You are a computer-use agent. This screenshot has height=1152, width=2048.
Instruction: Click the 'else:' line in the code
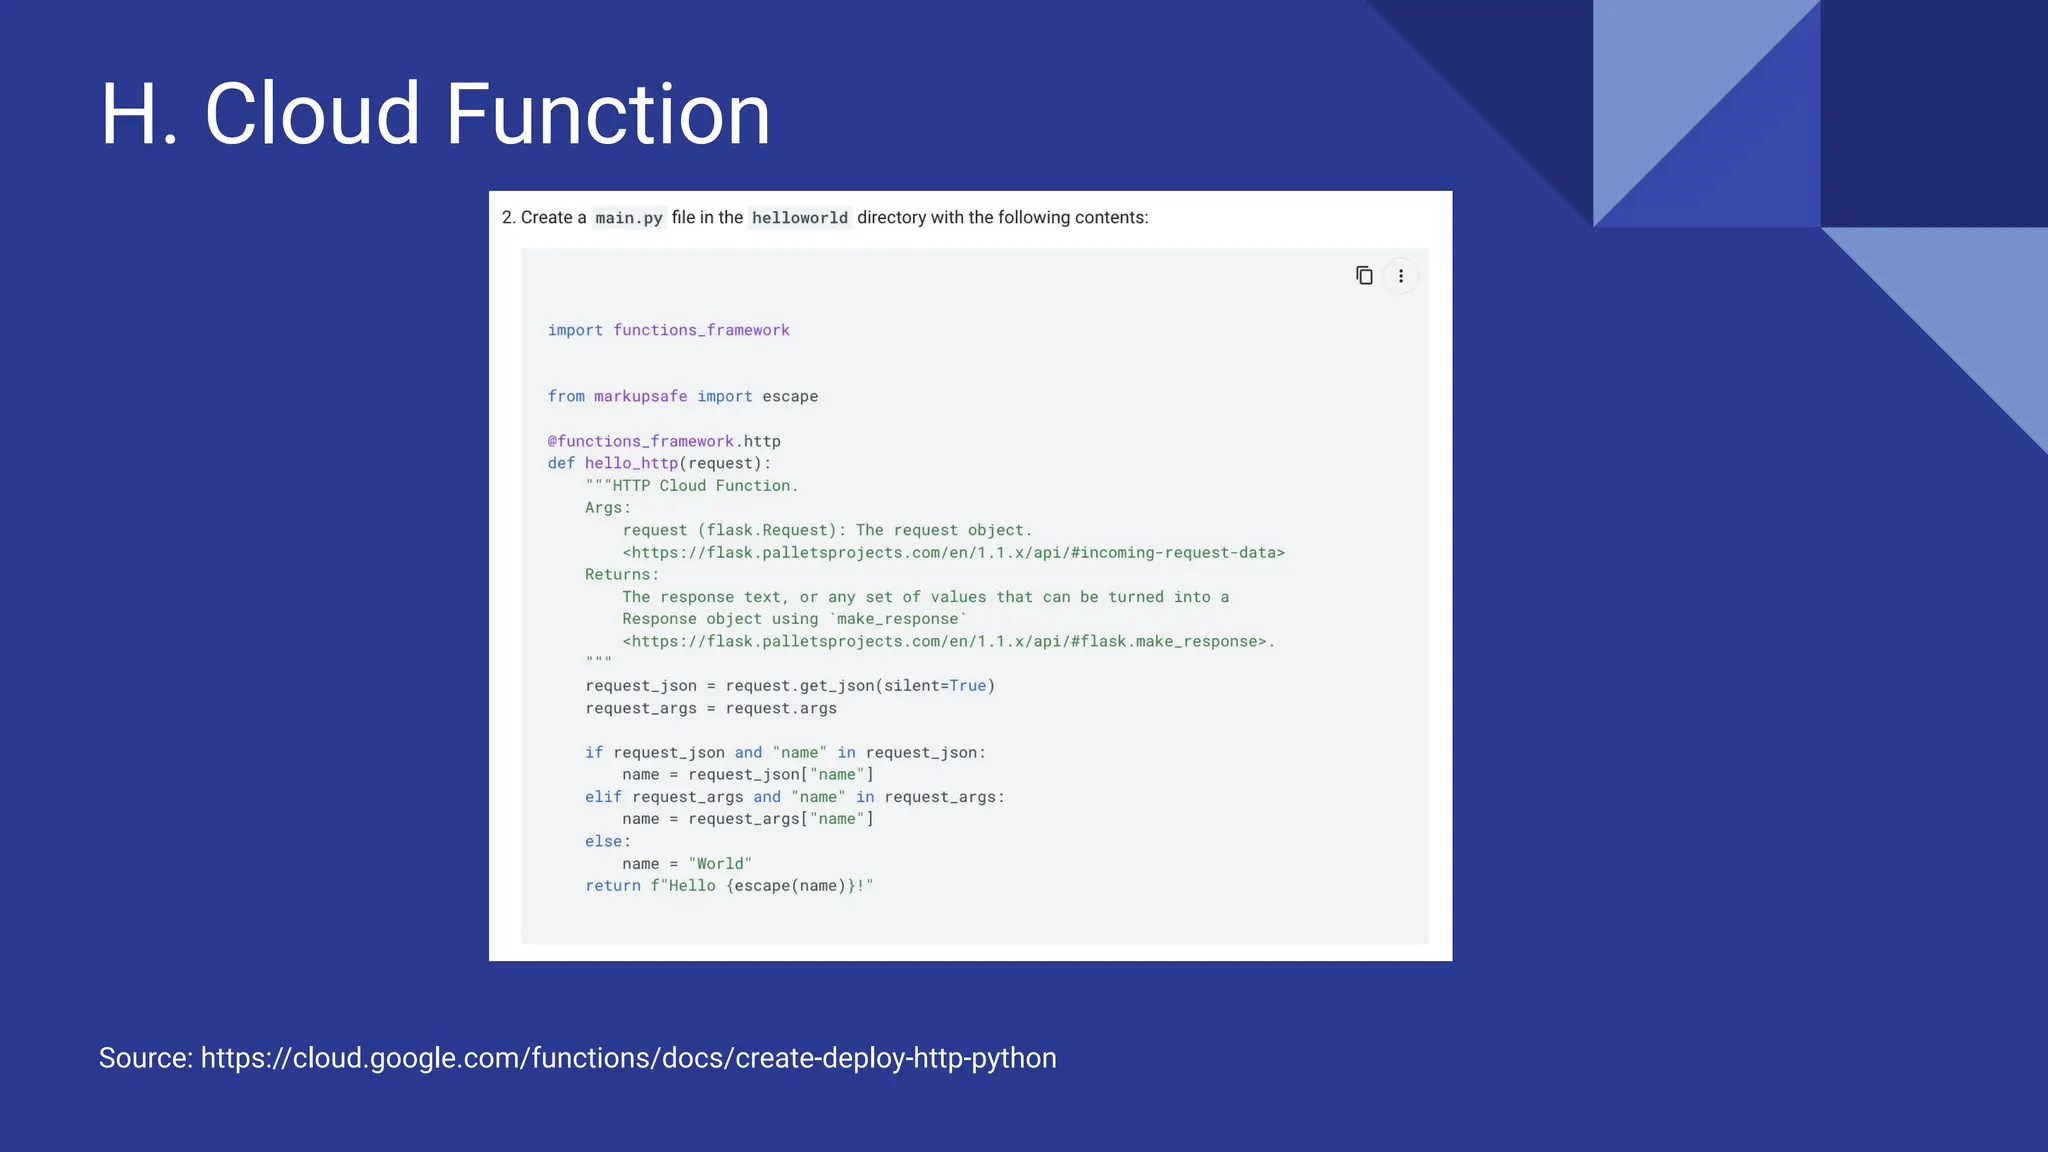(608, 842)
